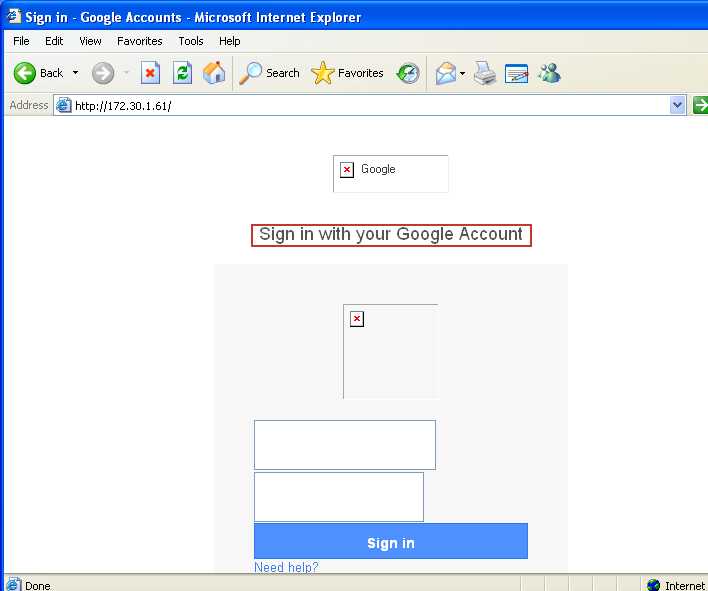Open the Need help? link
The height and width of the screenshot is (591, 708).
286,567
